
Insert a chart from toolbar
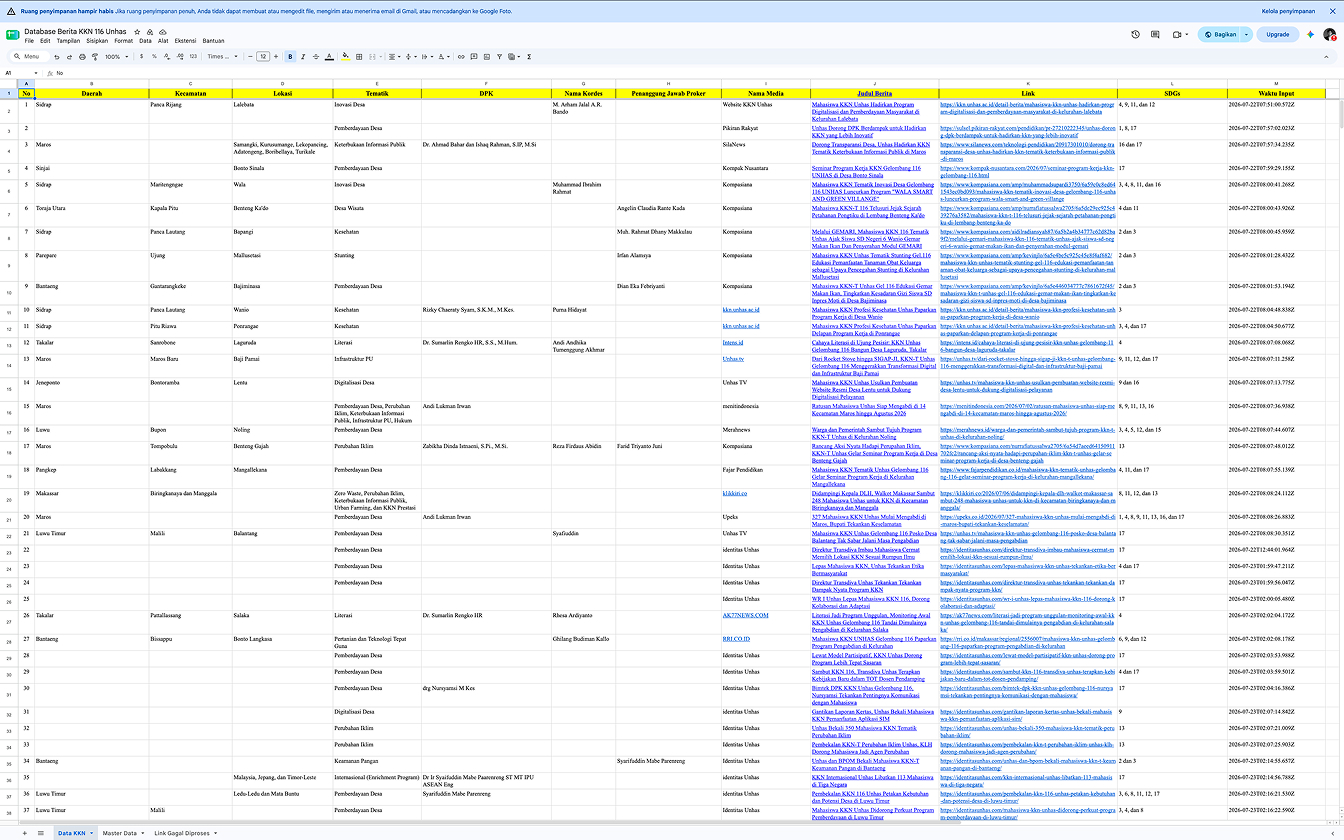(x=487, y=57)
